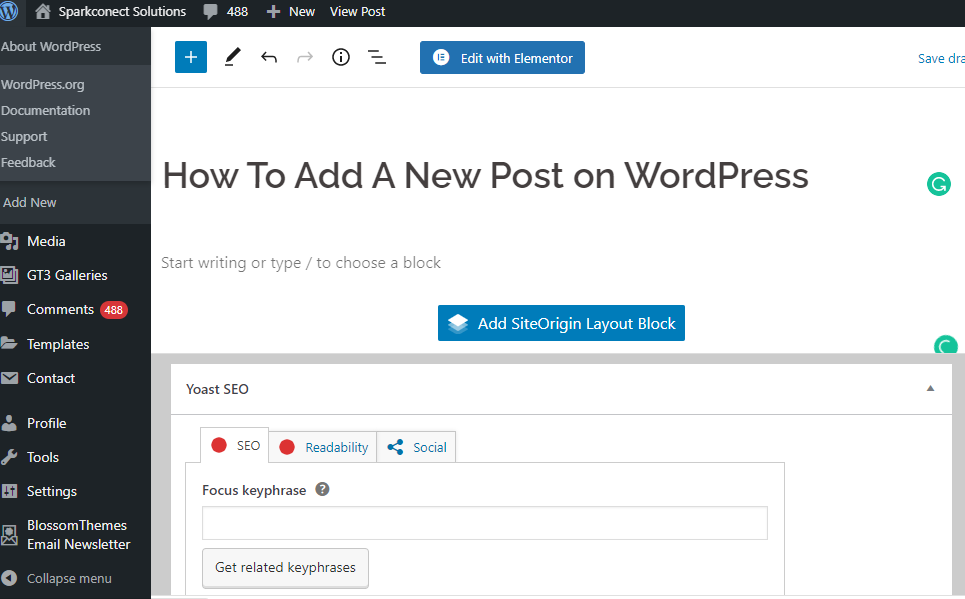Click Get related keyphrases button
Viewport: 965px width, 599px height.
point(286,568)
